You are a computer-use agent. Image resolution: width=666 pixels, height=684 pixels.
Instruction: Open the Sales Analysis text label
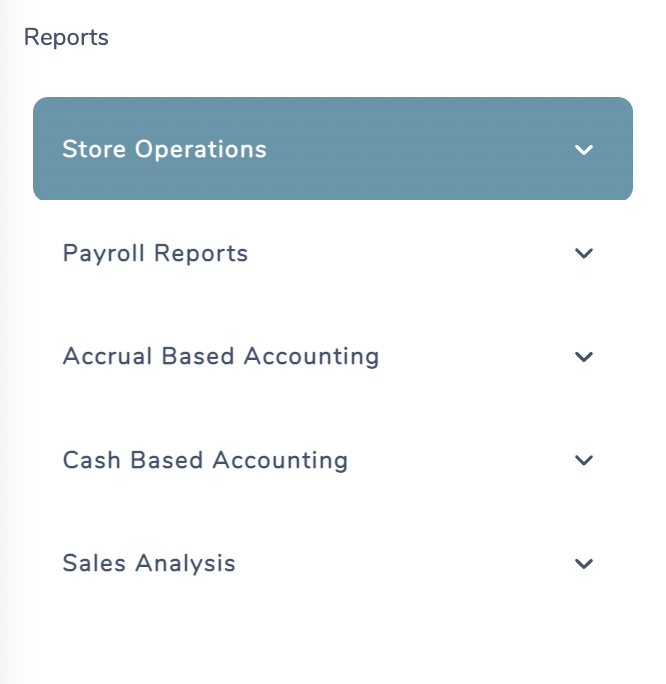(x=149, y=564)
